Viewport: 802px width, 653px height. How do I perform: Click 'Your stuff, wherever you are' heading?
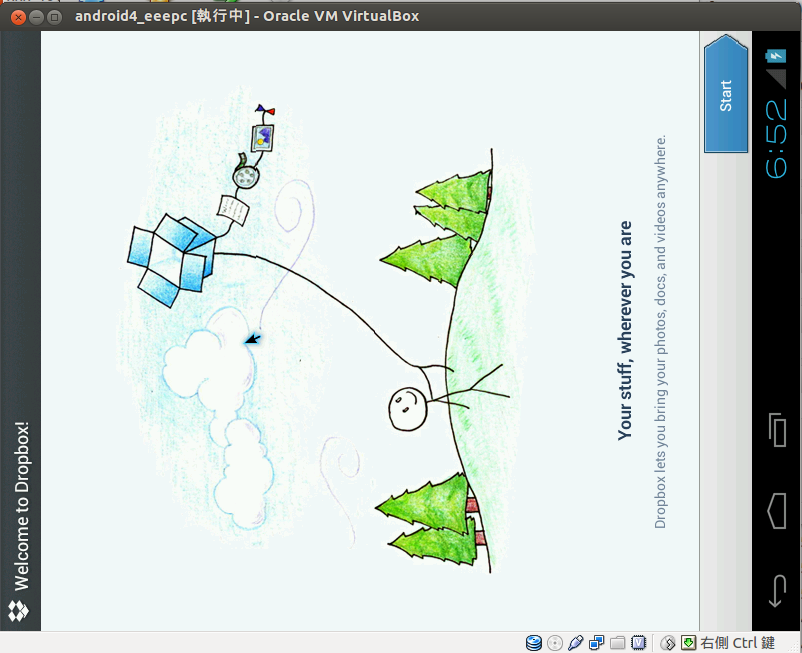click(x=625, y=330)
